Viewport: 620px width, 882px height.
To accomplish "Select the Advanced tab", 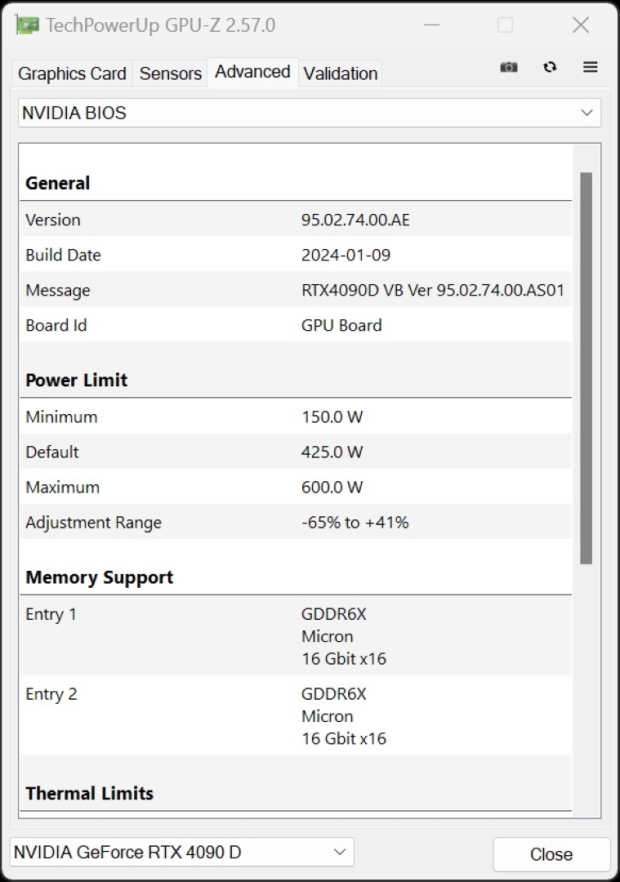I will pyautogui.click(x=252, y=71).
